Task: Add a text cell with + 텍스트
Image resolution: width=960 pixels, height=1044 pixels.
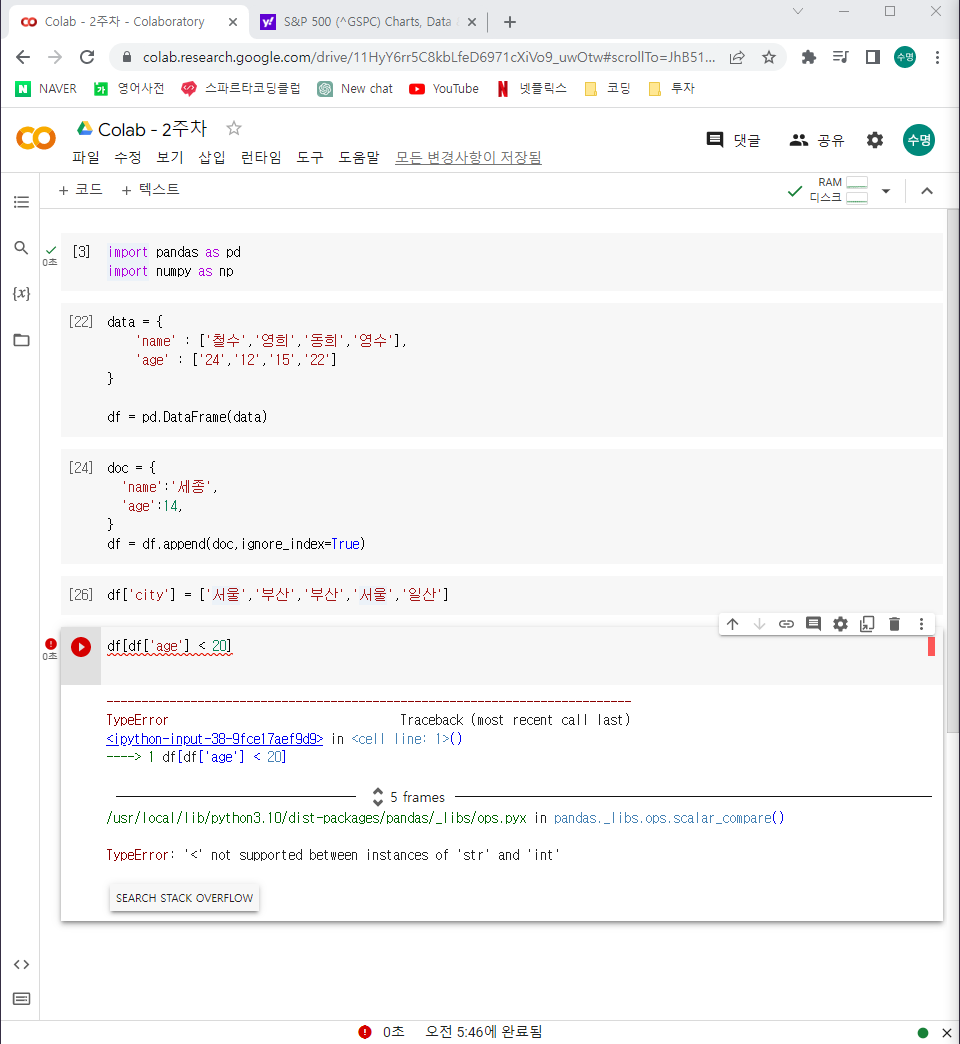Action: (150, 190)
